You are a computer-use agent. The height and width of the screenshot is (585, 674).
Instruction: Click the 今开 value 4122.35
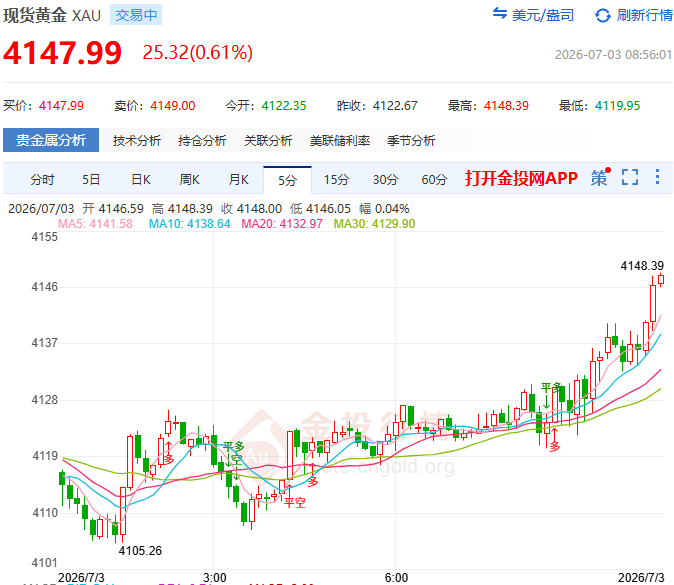point(284,106)
